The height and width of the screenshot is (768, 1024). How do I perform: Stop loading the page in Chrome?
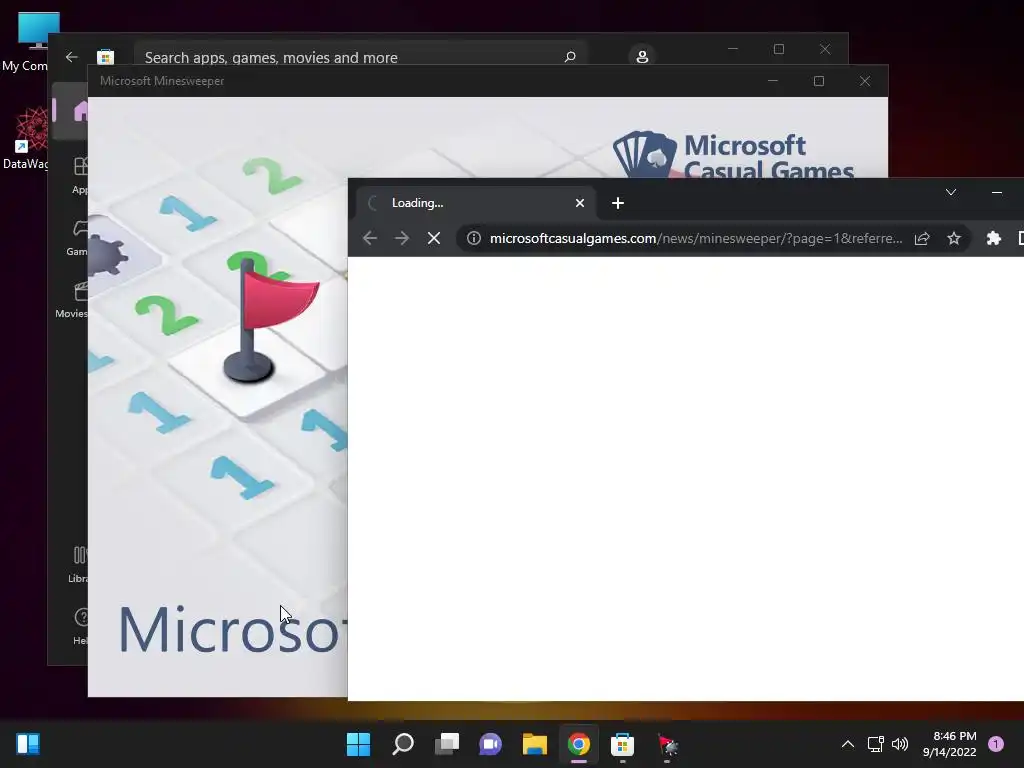(434, 238)
